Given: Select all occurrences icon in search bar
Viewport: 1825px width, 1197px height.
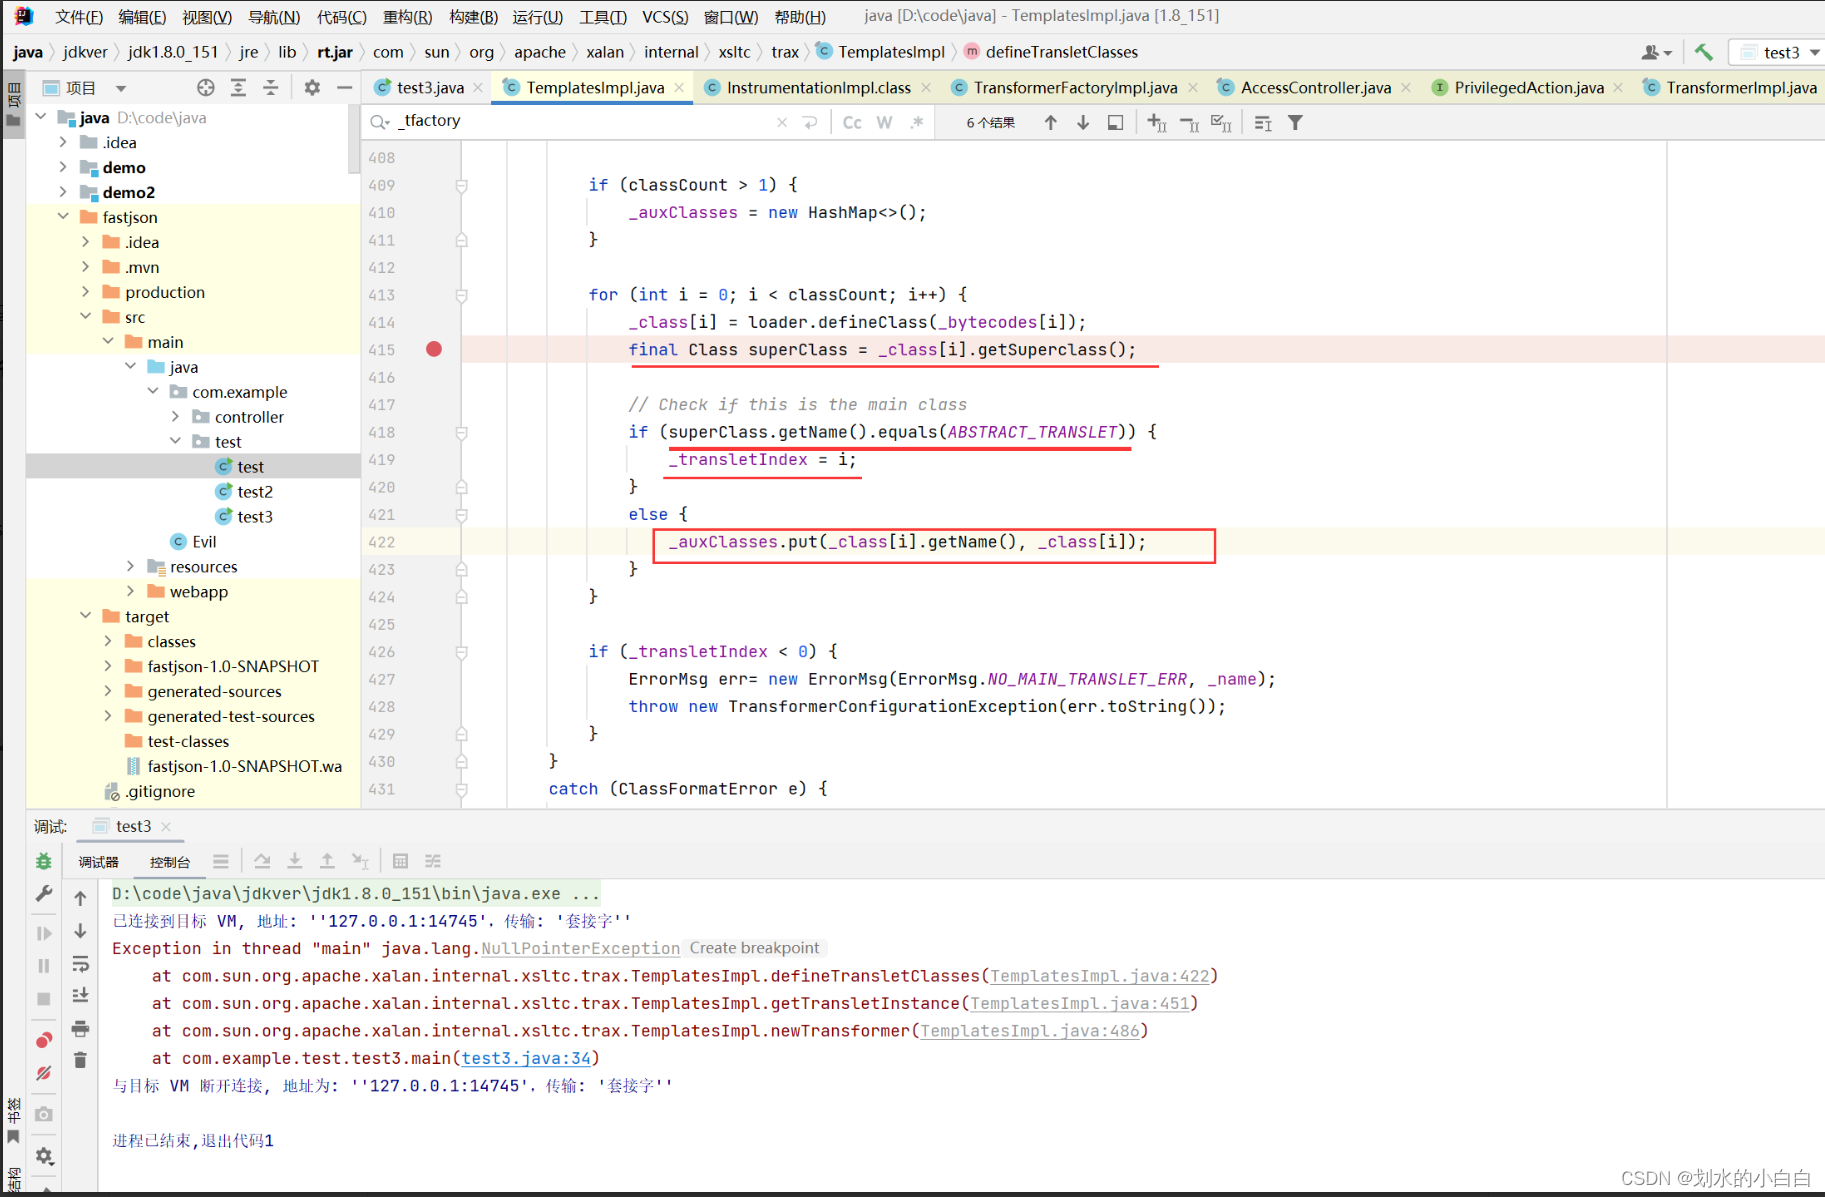Looking at the screenshot, I should [1221, 122].
